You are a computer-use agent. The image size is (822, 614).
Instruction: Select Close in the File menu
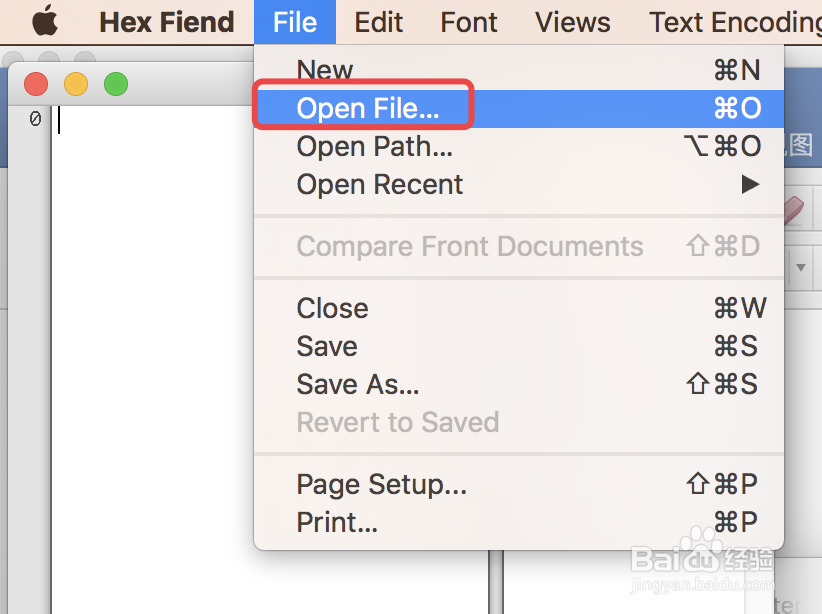pos(332,308)
